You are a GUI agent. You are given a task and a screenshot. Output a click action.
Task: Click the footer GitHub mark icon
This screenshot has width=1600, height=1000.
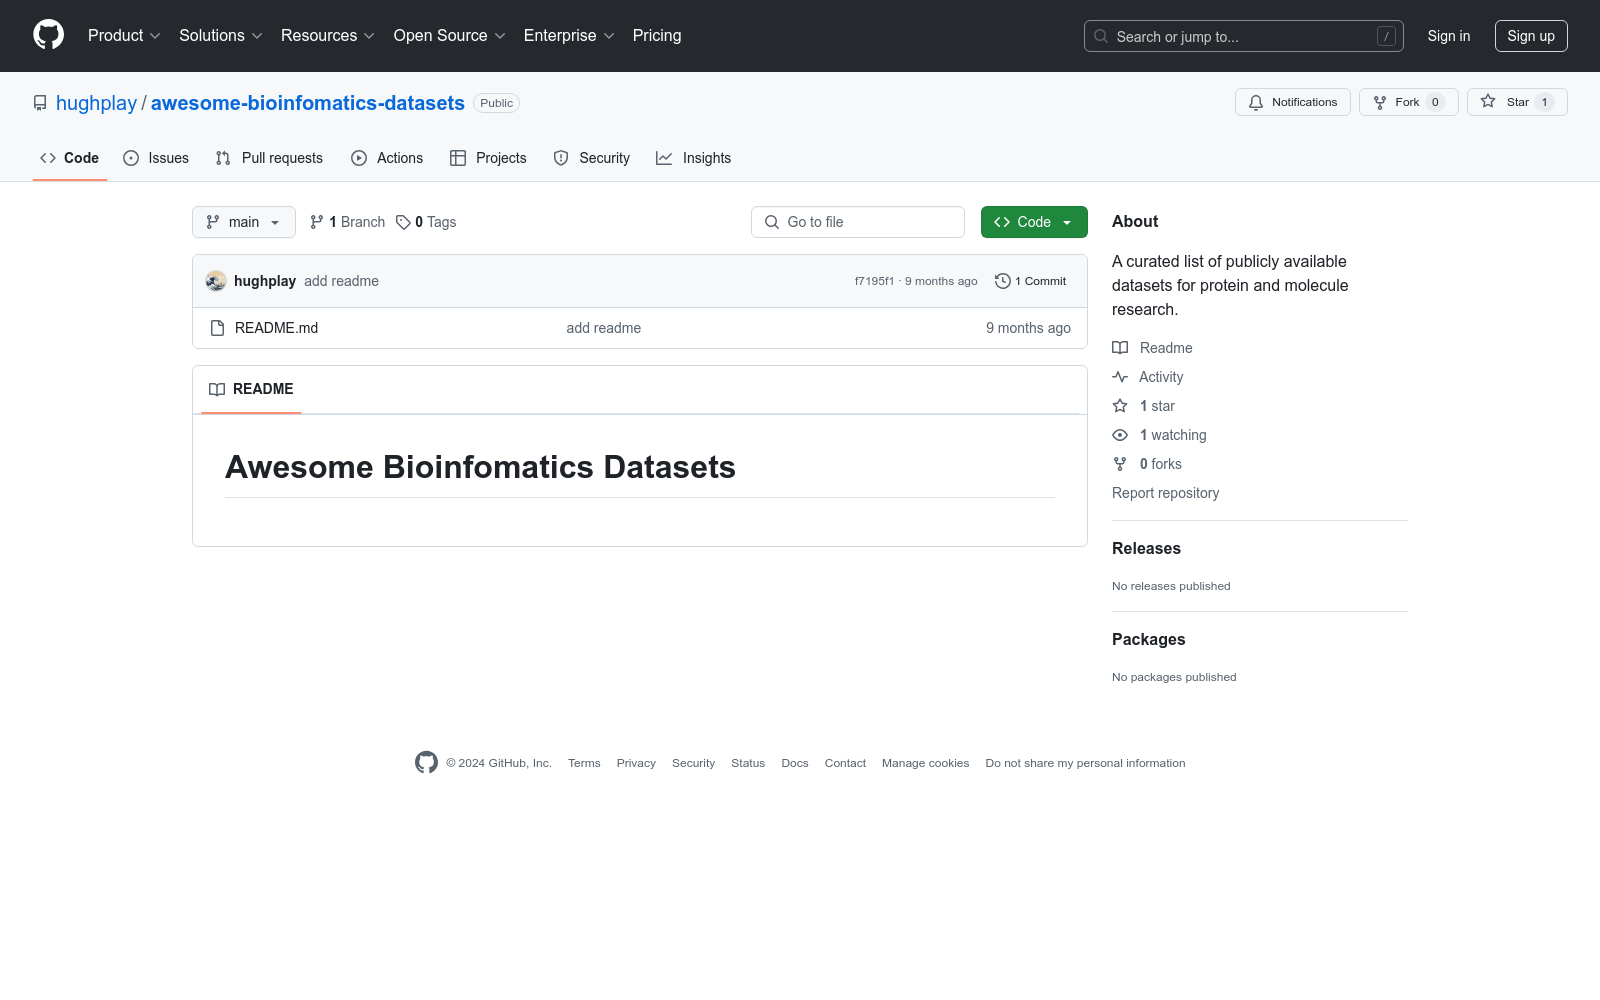pyautogui.click(x=426, y=762)
